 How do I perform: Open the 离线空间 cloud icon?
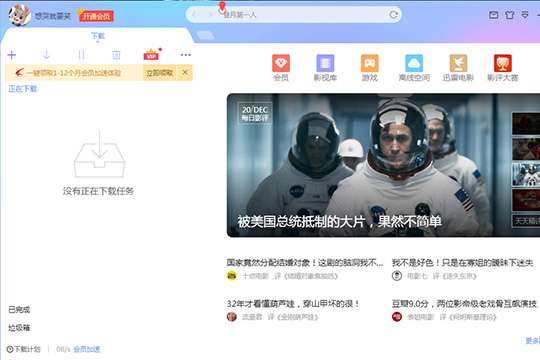(414, 68)
